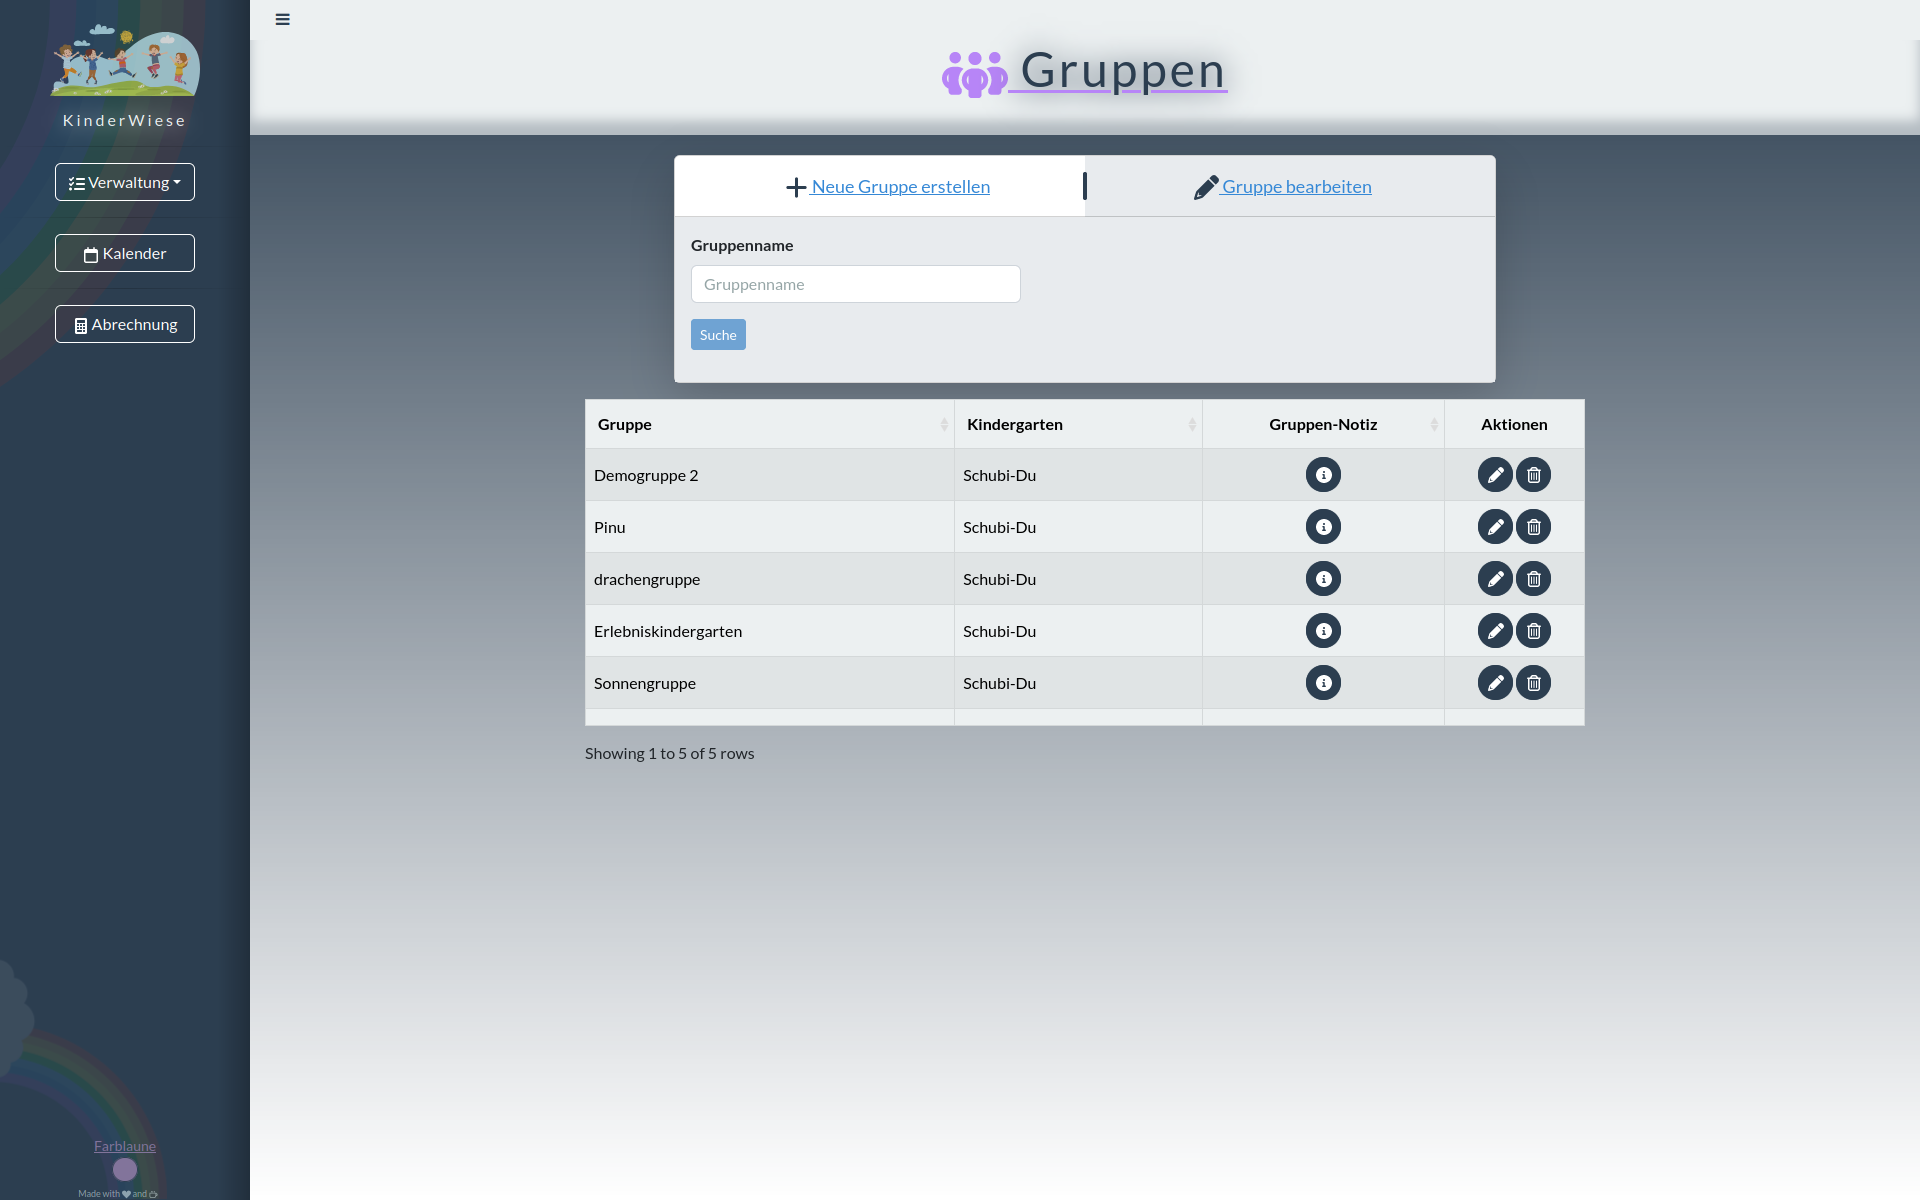Delete Demogruppe 2 with trash icon
Viewport: 1920px width, 1200px height.
point(1533,475)
